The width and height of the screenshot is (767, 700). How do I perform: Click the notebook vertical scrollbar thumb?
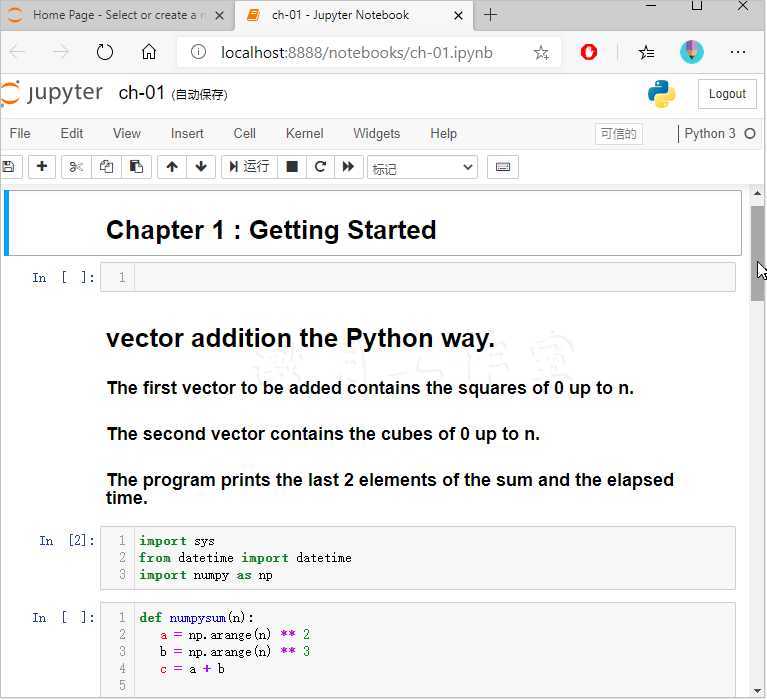tap(758, 253)
